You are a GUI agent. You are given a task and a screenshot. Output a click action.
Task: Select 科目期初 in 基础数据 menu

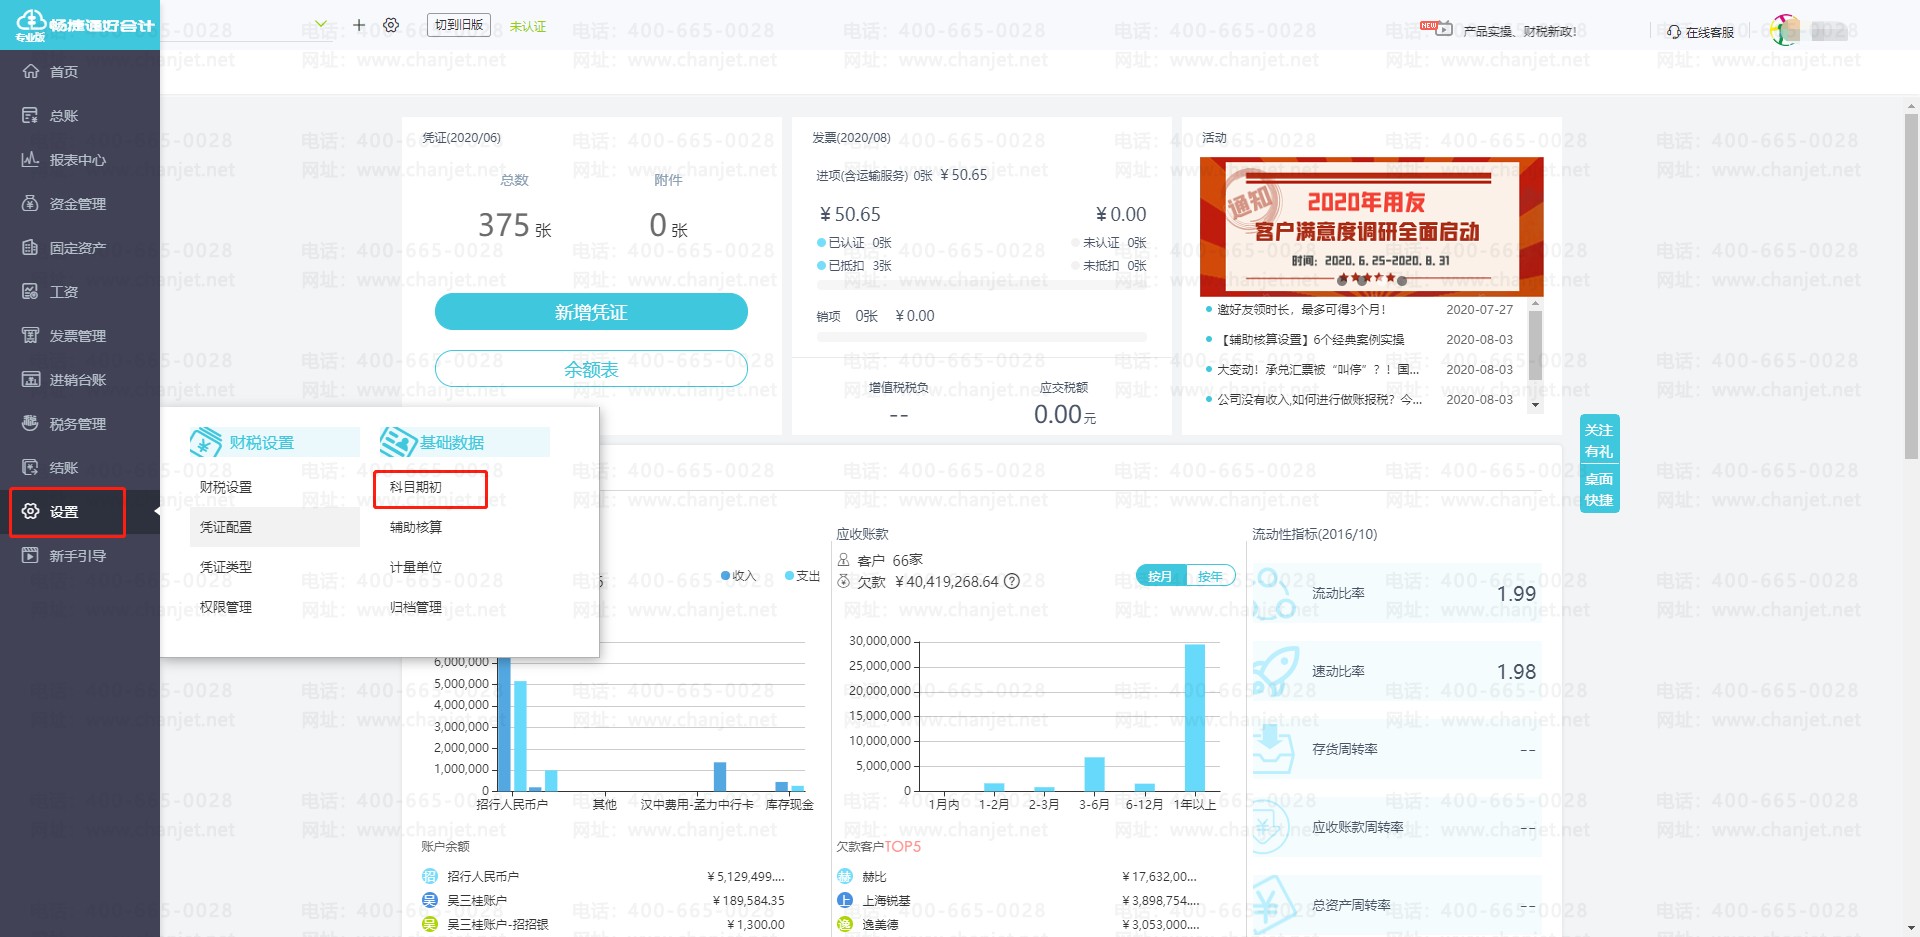pyautogui.click(x=416, y=487)
